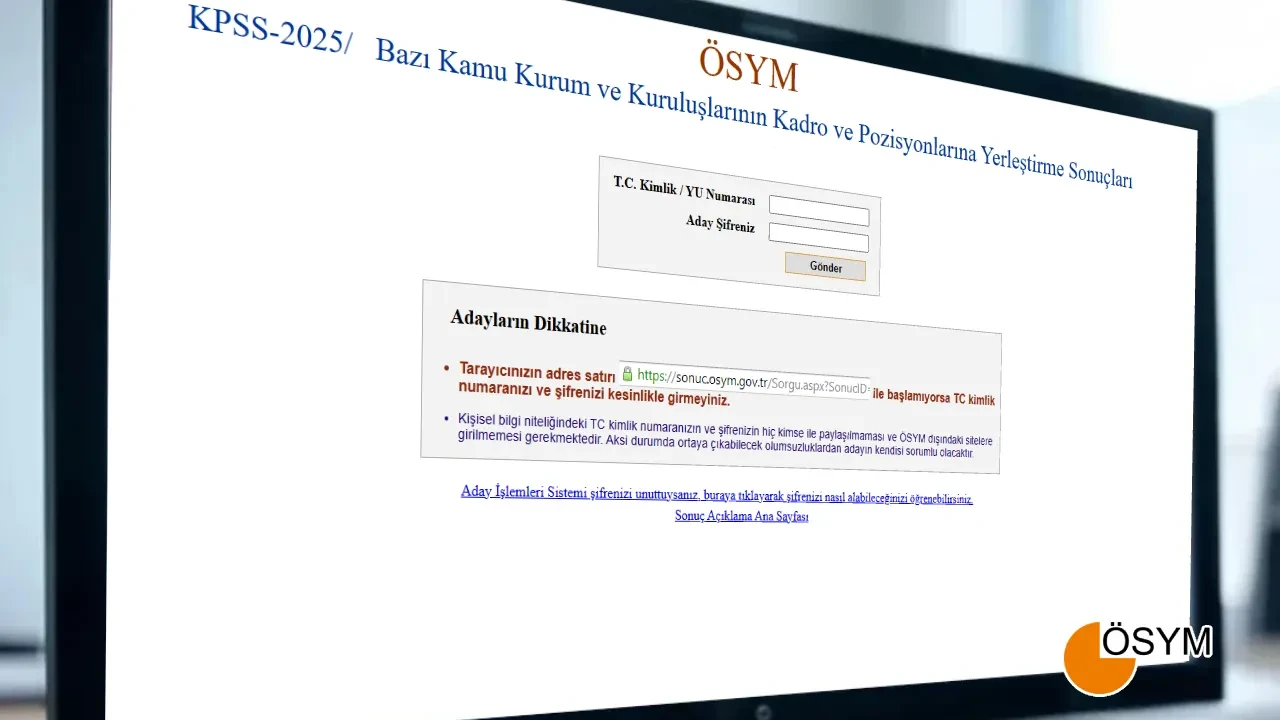Click the Adayların Dikkatine heading
Image resolution: width=1280 pixels, height=720 pixels.
point(529,324)
